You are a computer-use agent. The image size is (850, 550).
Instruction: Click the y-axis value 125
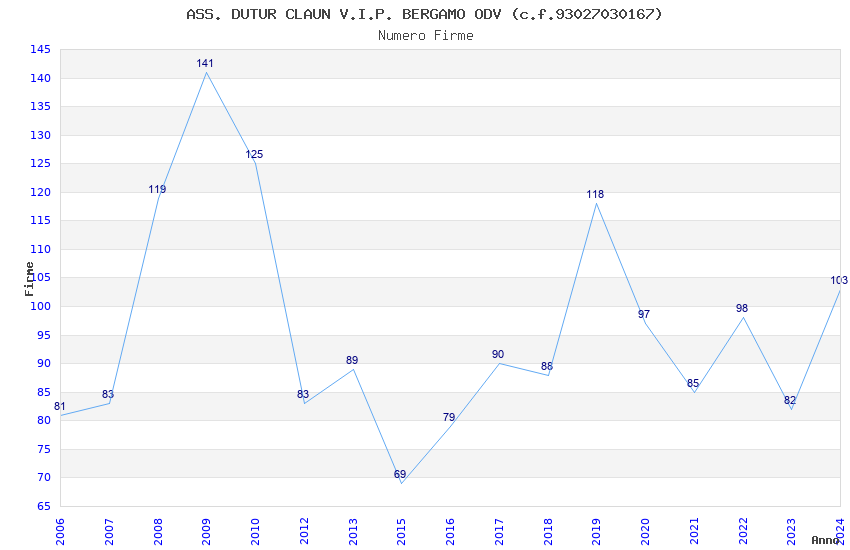click(x=41, y=164)
